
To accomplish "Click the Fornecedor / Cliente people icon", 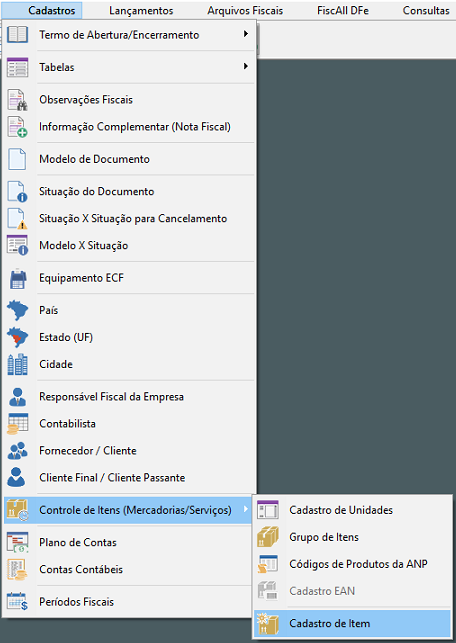I will pos(17,451).
